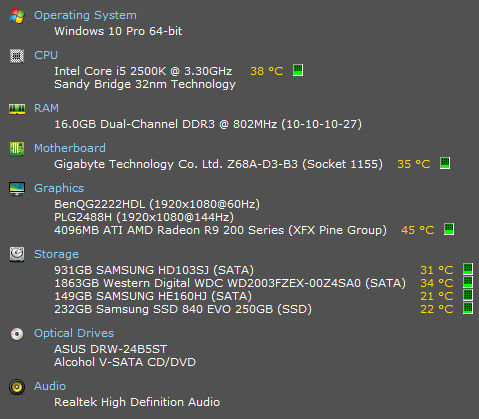Screen dimensions: 479x419
Task: Click the green temperature indicator next to CPU 38 °C
Action: point(298,70)
